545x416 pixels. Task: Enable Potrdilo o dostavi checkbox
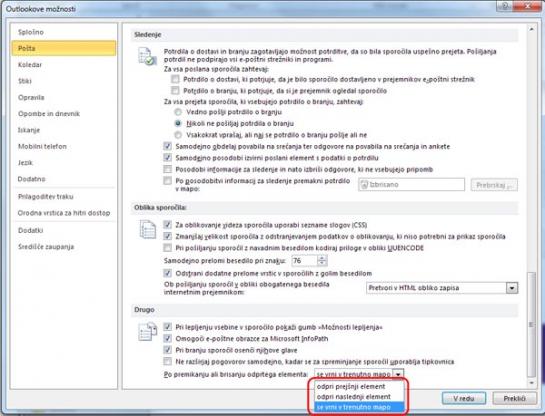(x=175, y=79)
